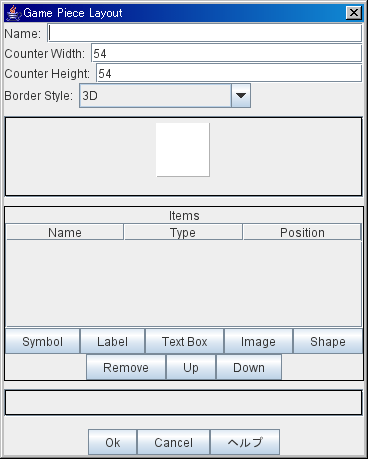Click into the Counter Width field
368x459 pixels.
[227, 53]
